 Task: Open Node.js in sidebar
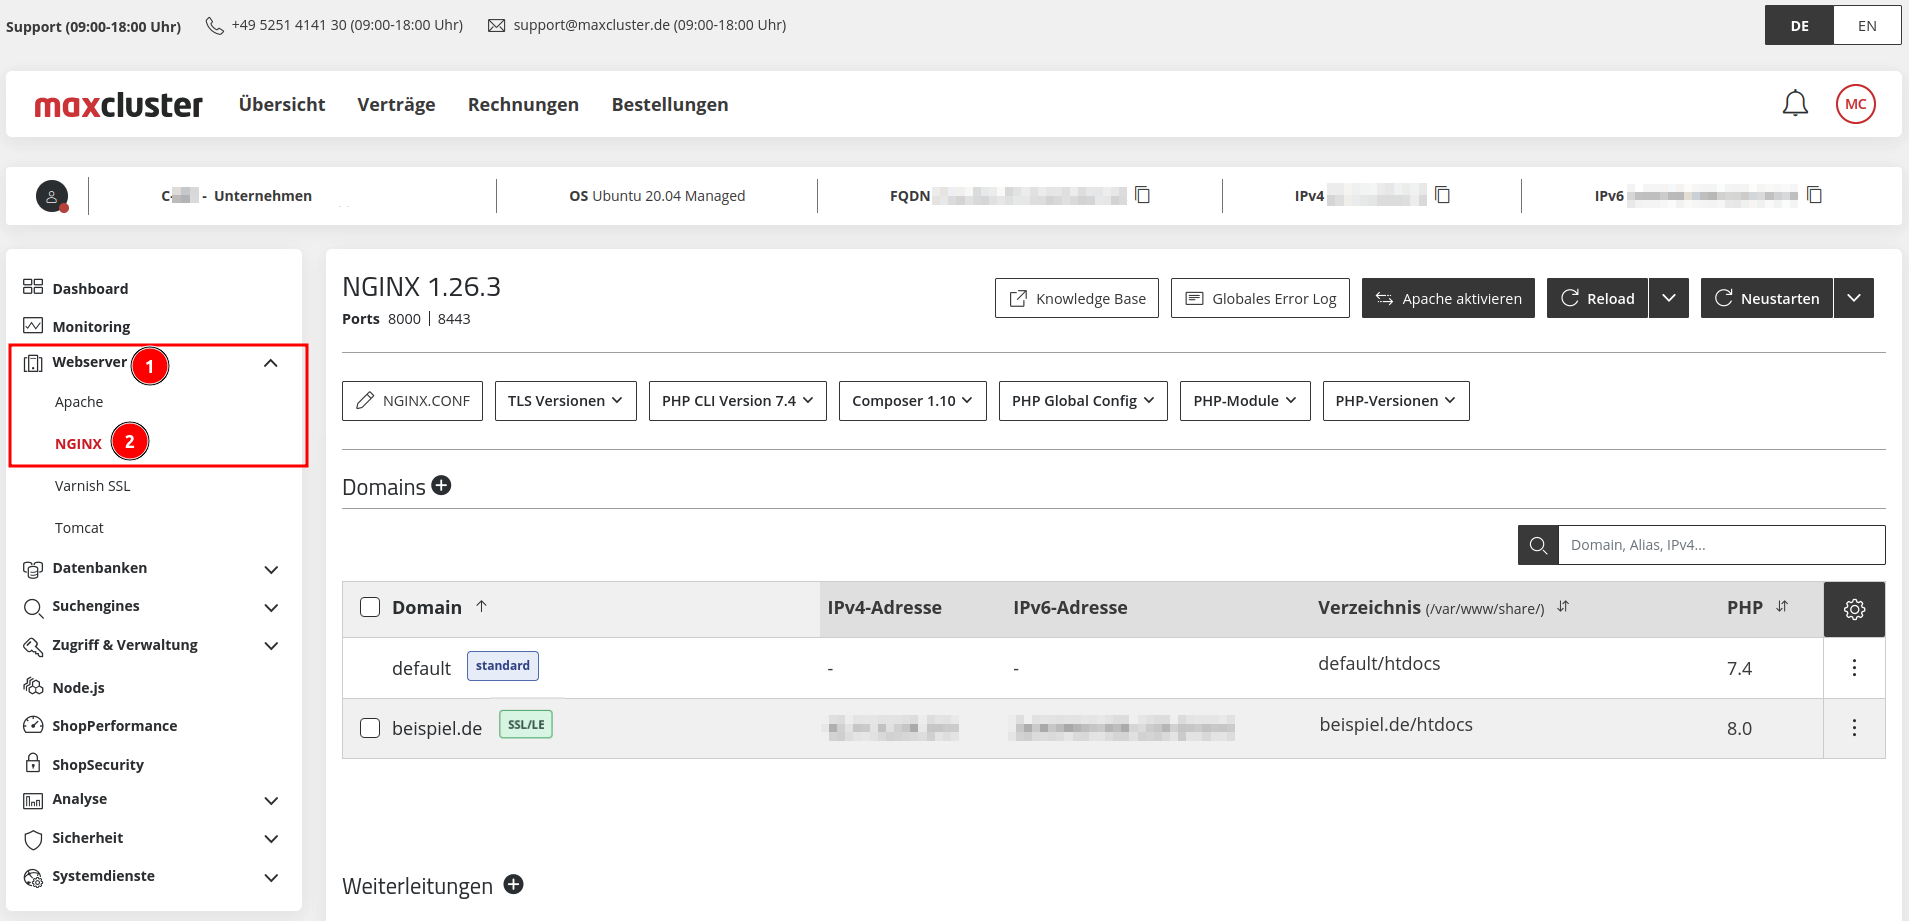(78, 687)
